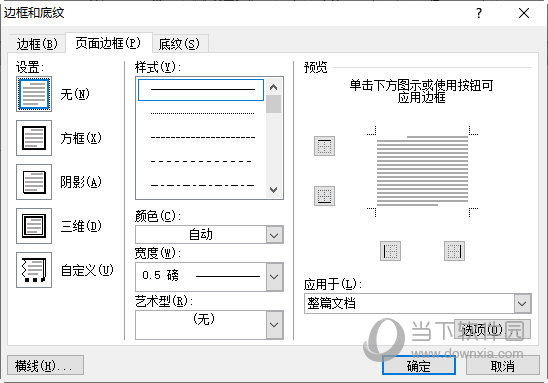
Task: Select the 自定义 (Custom) border setting icon
Action: (34, 270)
